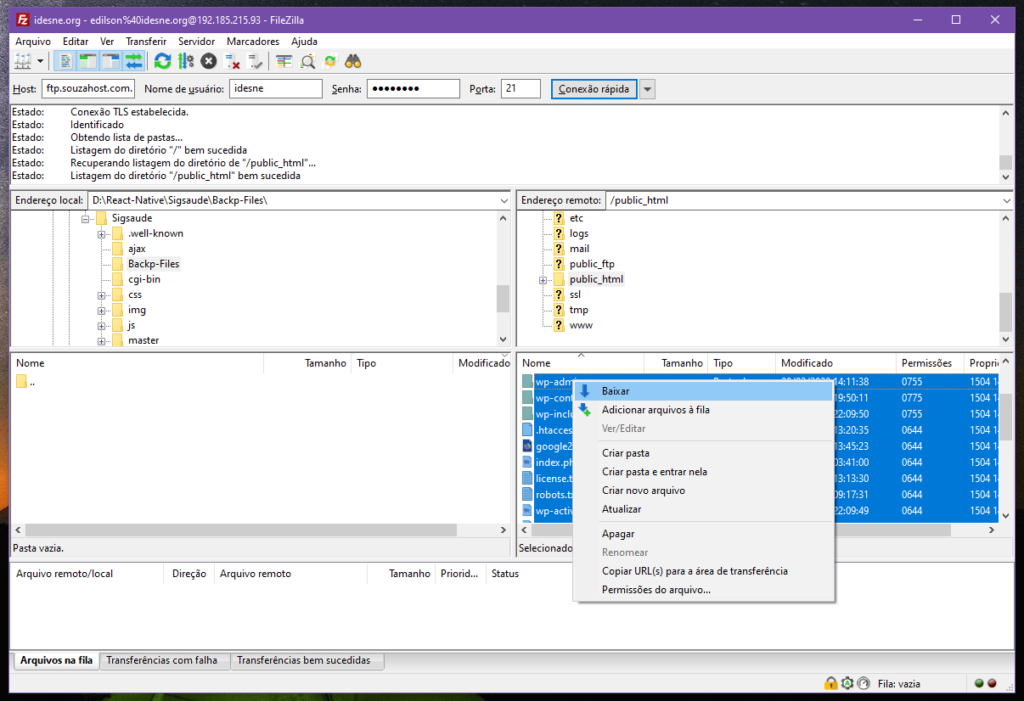Image resolution: width=1024 pixels, height=701 pixels.
Task: Click the question-mark icon beside tmp
Action: [559, 310]
